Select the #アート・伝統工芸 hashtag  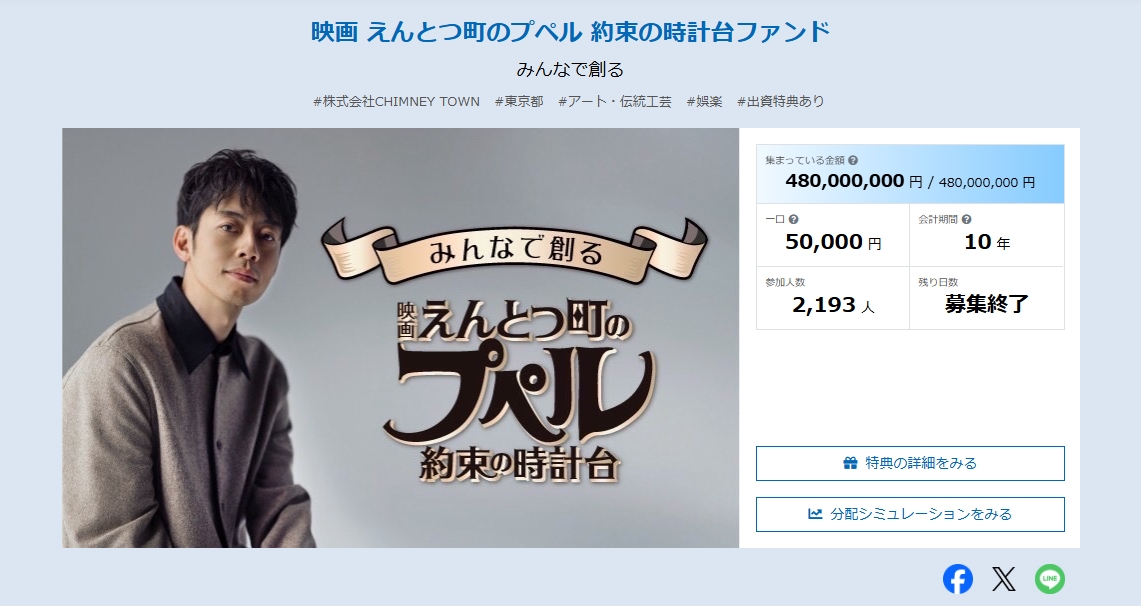[615, 102]
